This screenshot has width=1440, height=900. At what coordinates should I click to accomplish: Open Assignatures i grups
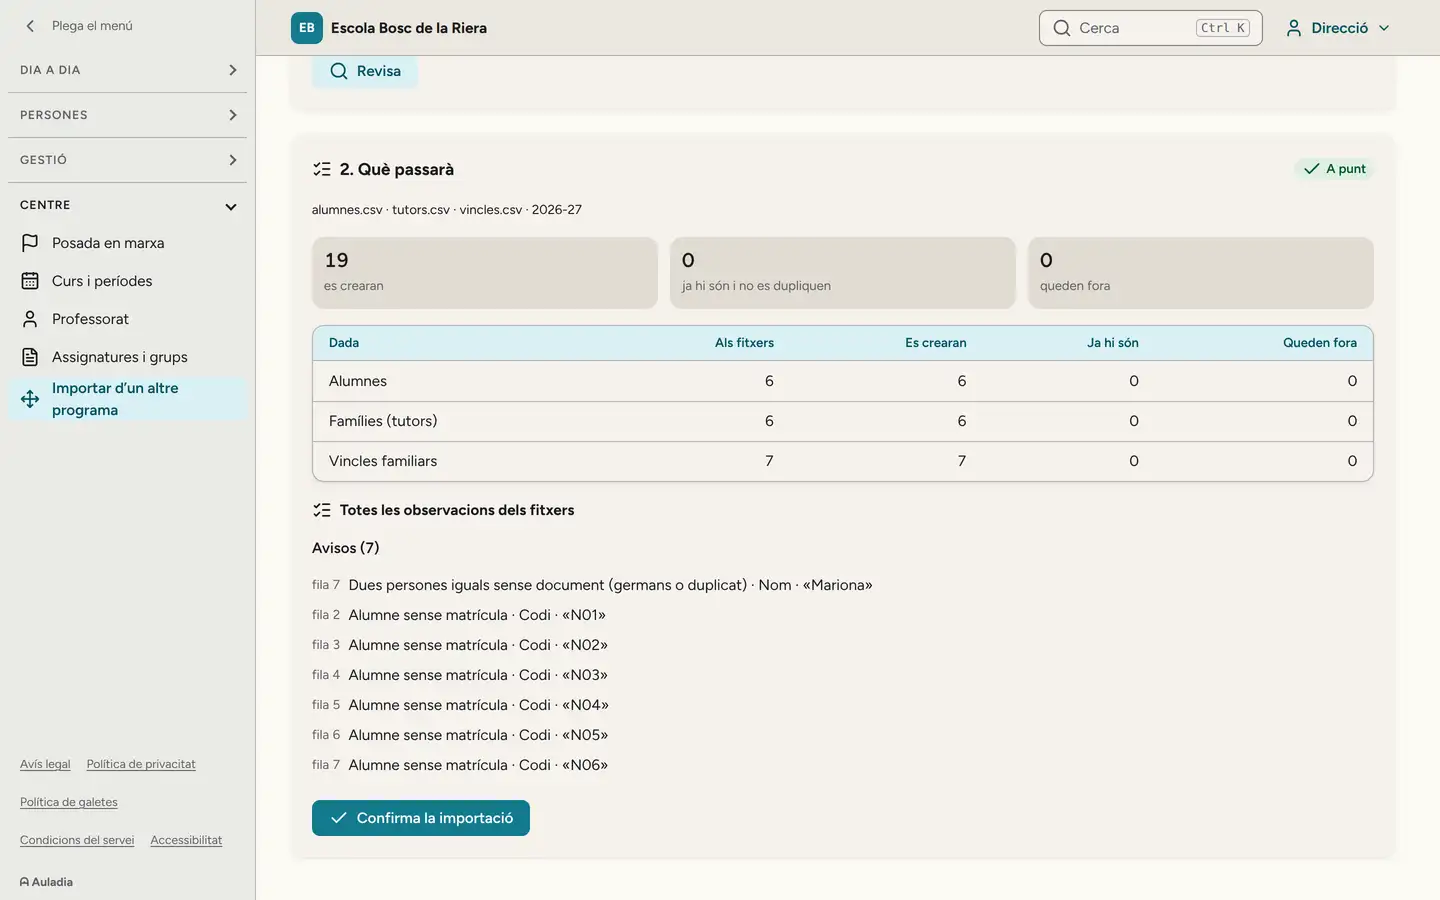128,357
